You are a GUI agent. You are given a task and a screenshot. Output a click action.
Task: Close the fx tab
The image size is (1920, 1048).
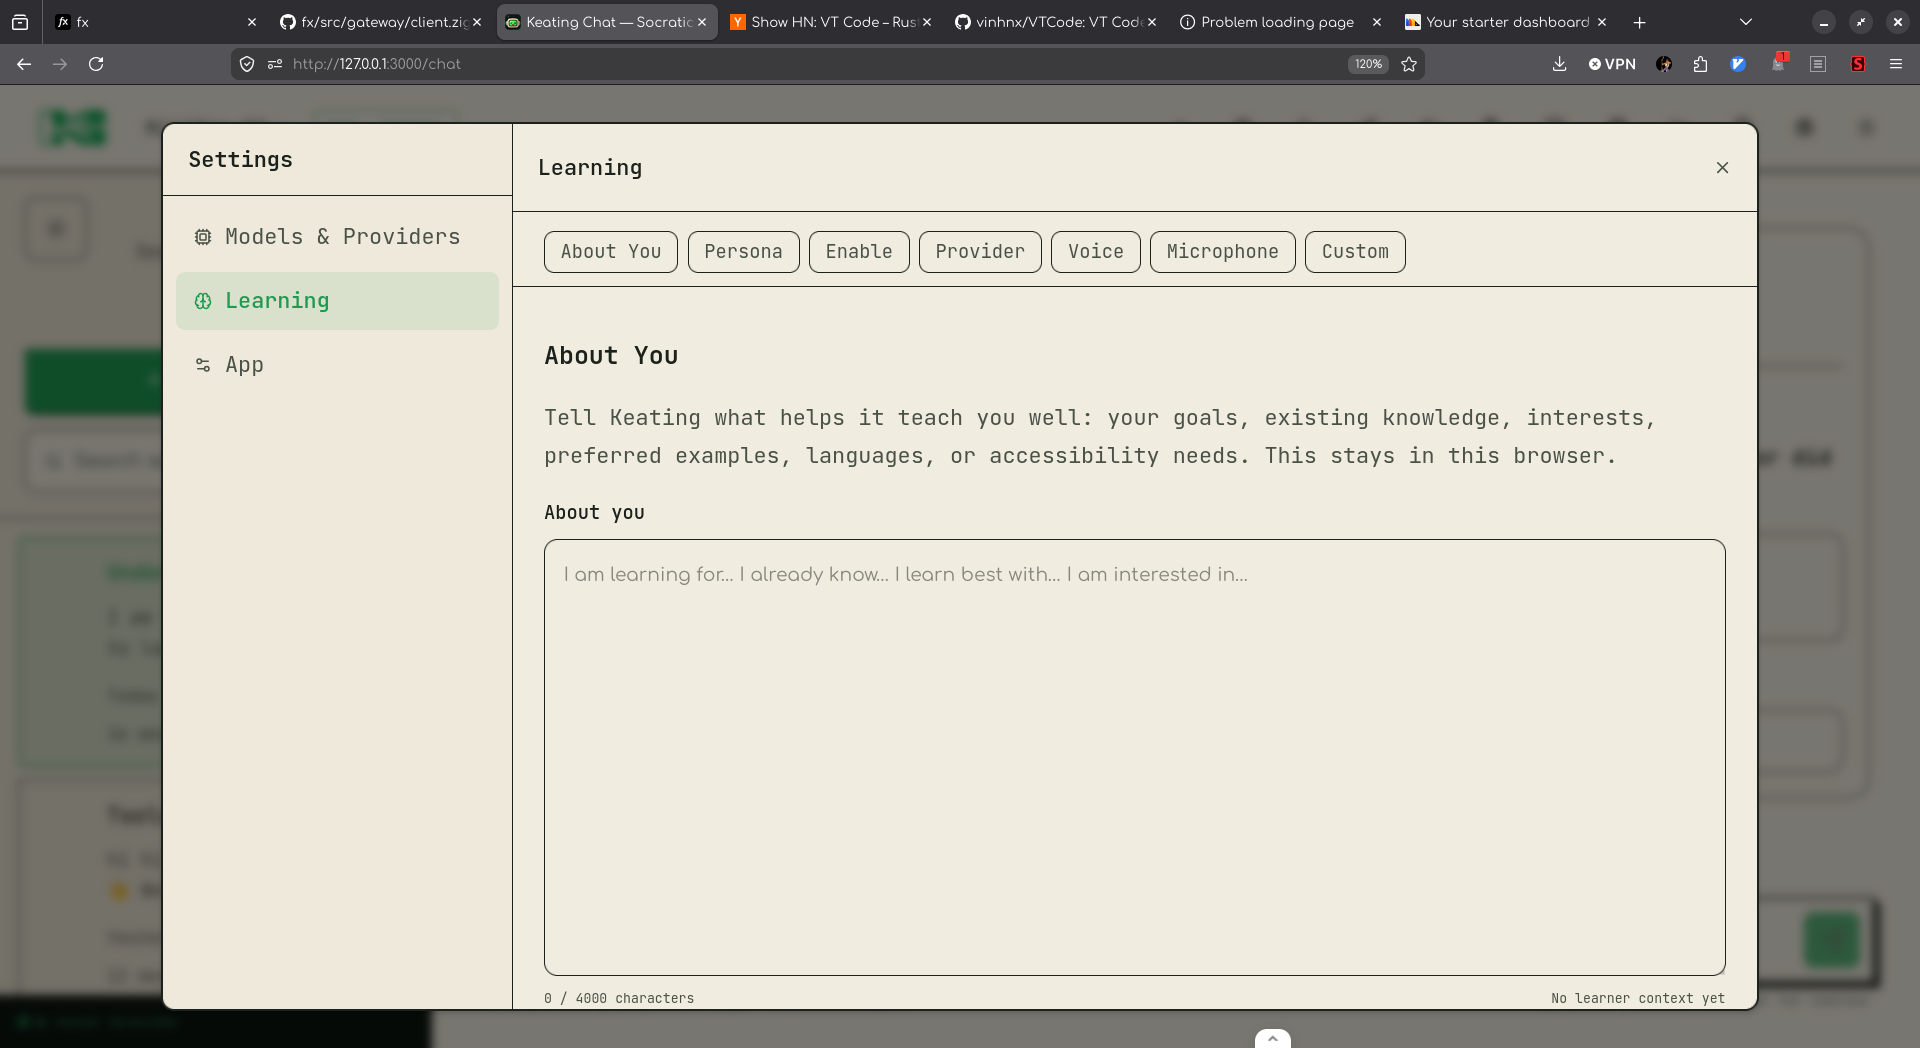click(x=252, y=22)
